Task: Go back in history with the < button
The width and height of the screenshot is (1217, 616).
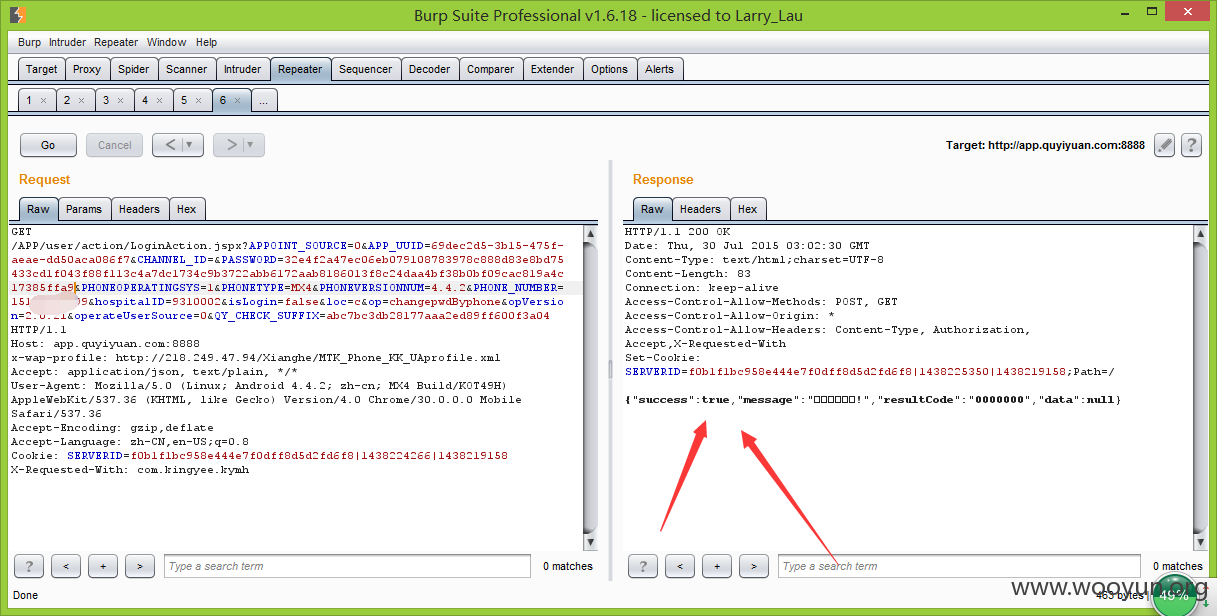Action: (169, 145)
